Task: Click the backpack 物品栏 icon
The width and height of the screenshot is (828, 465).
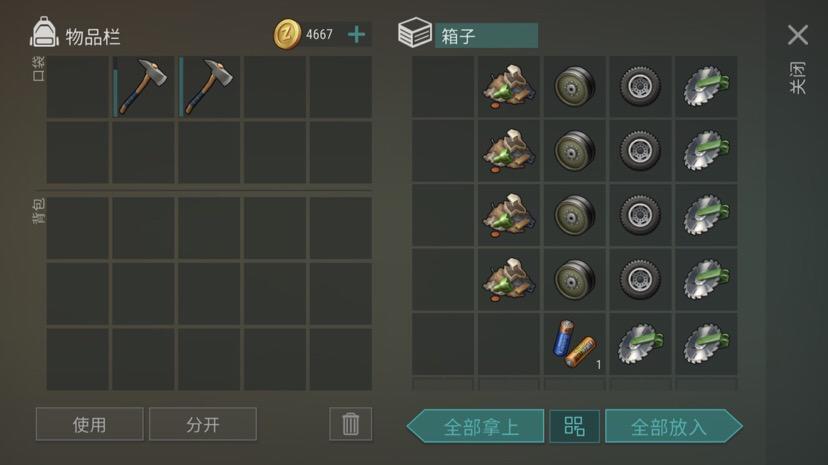Action: coord(44,33)
